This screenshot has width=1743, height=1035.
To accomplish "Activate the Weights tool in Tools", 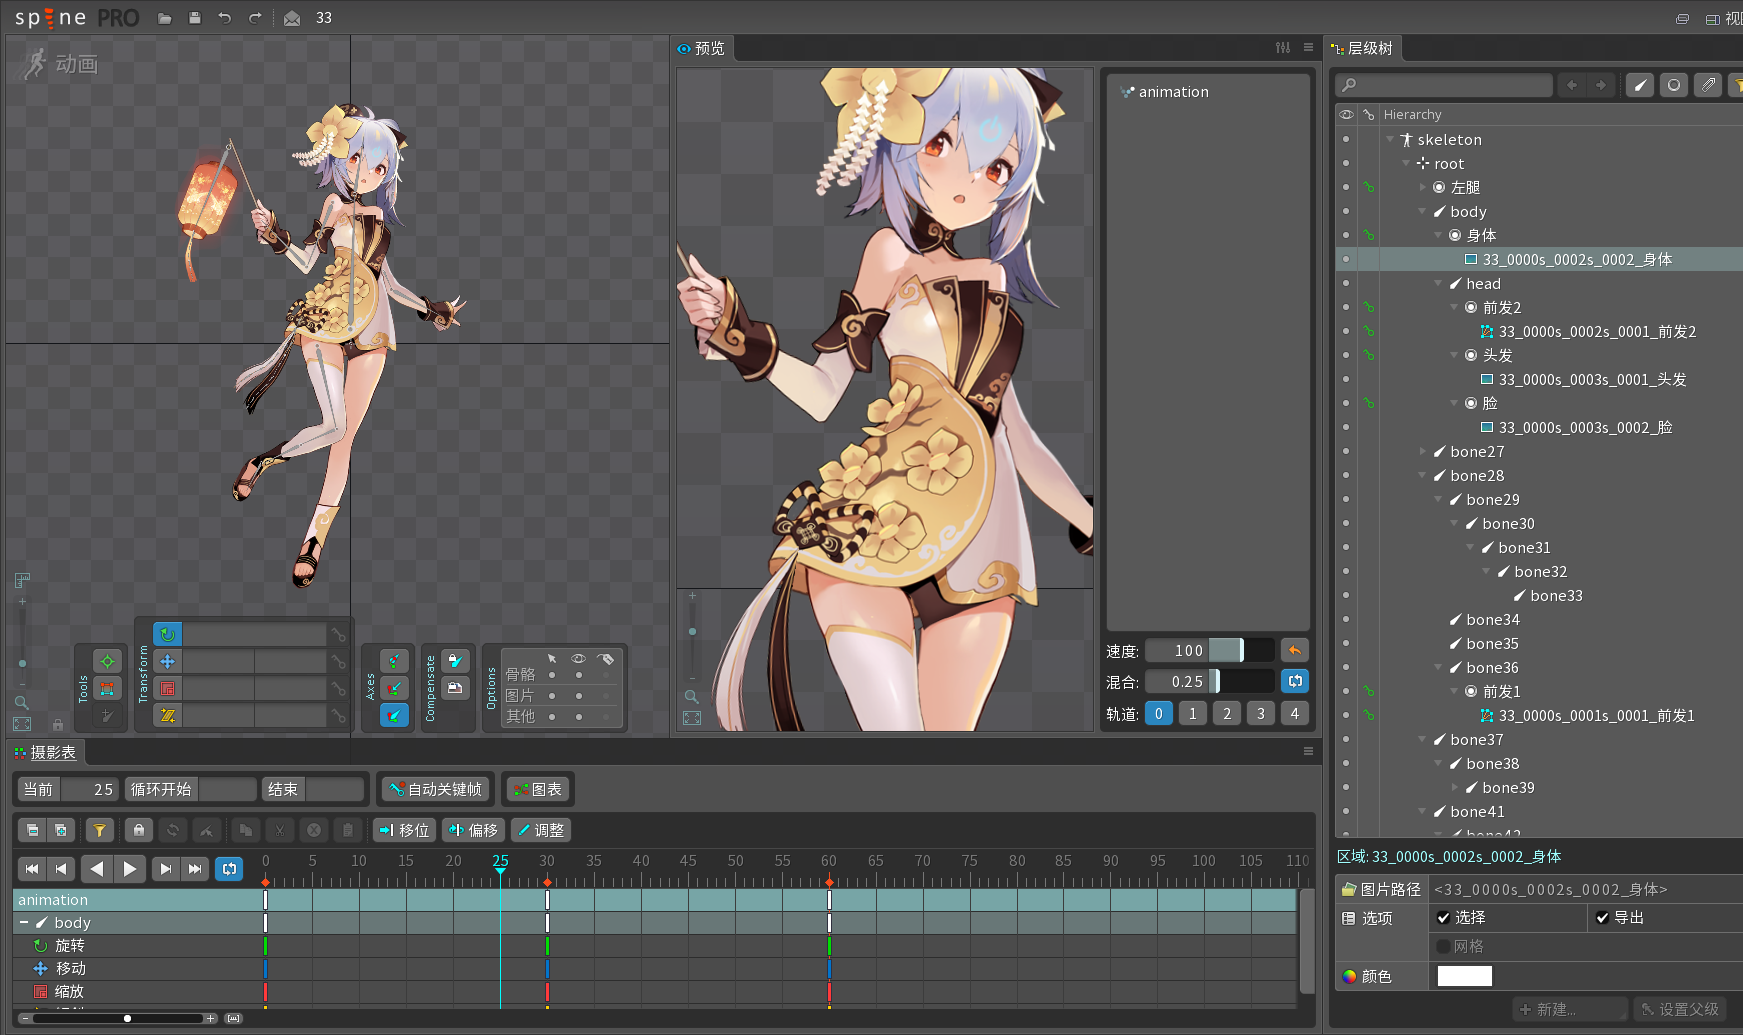I will 107,688.
